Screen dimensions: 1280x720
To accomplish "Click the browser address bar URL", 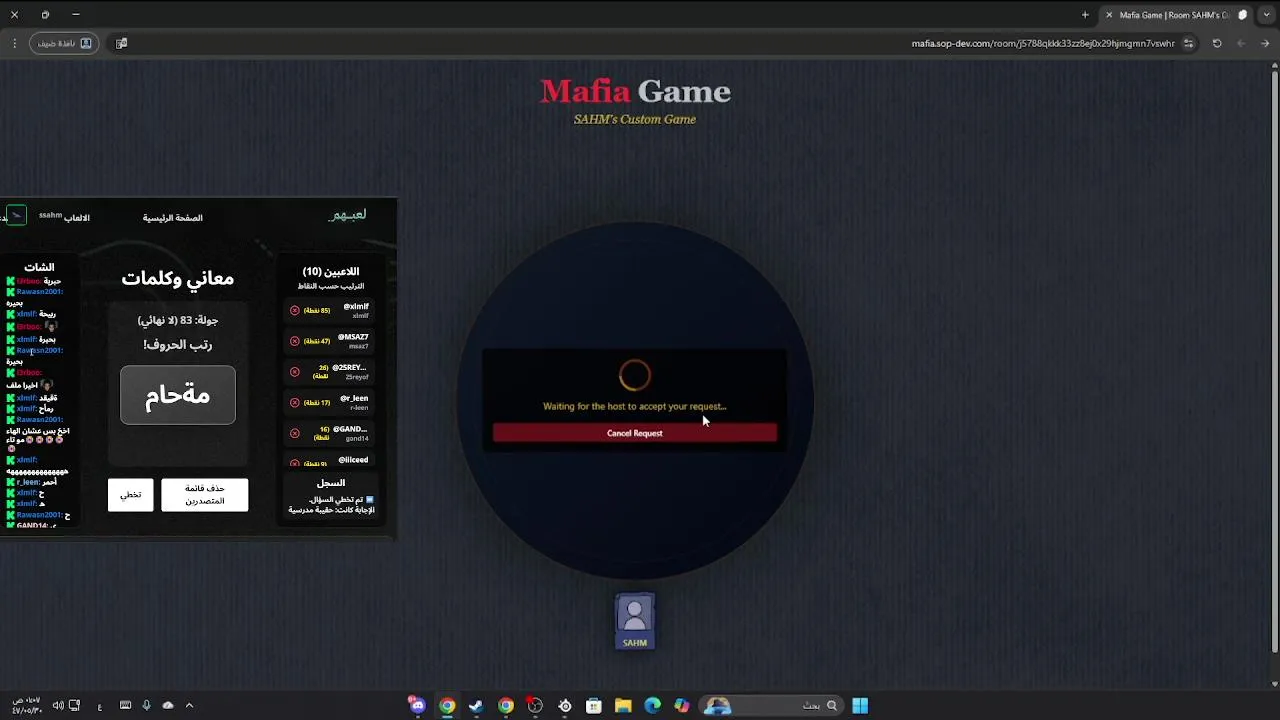I will (1043, 44).
